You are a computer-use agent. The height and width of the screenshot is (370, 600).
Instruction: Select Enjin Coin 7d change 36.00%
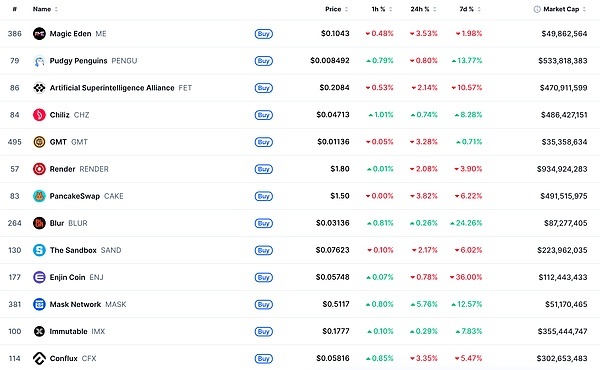466,277
